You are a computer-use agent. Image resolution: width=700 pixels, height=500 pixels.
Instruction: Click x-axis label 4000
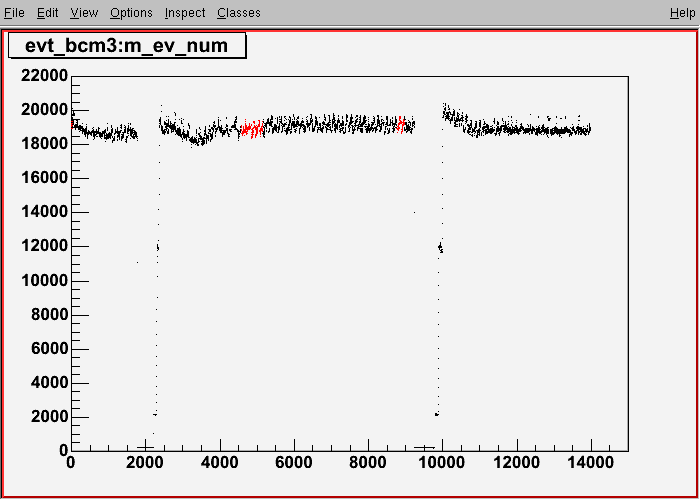[x=220, y=463]
